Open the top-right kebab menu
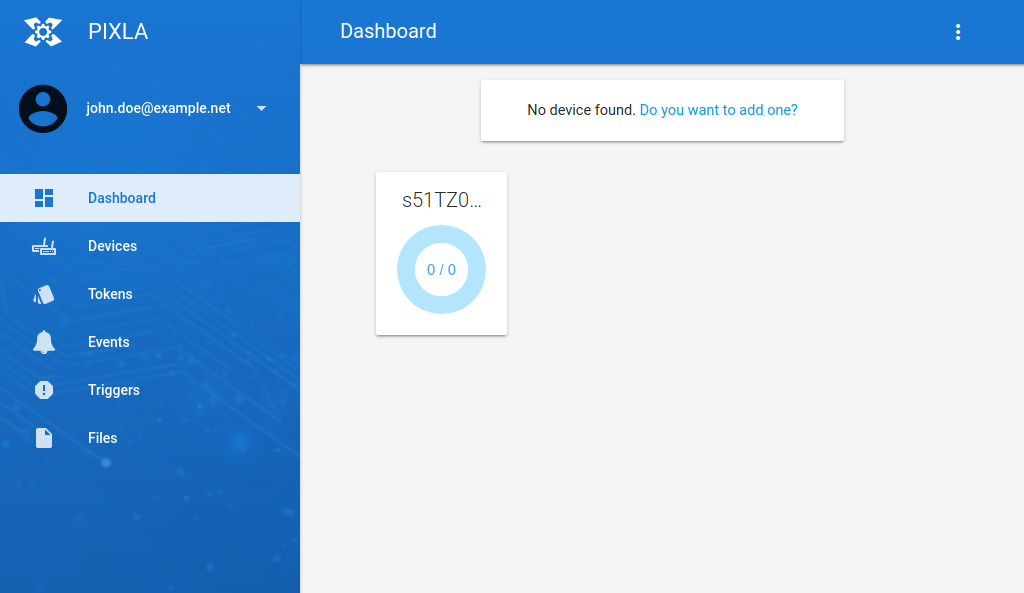Viewport: 1024px width, 593px height. pos(958,31)
